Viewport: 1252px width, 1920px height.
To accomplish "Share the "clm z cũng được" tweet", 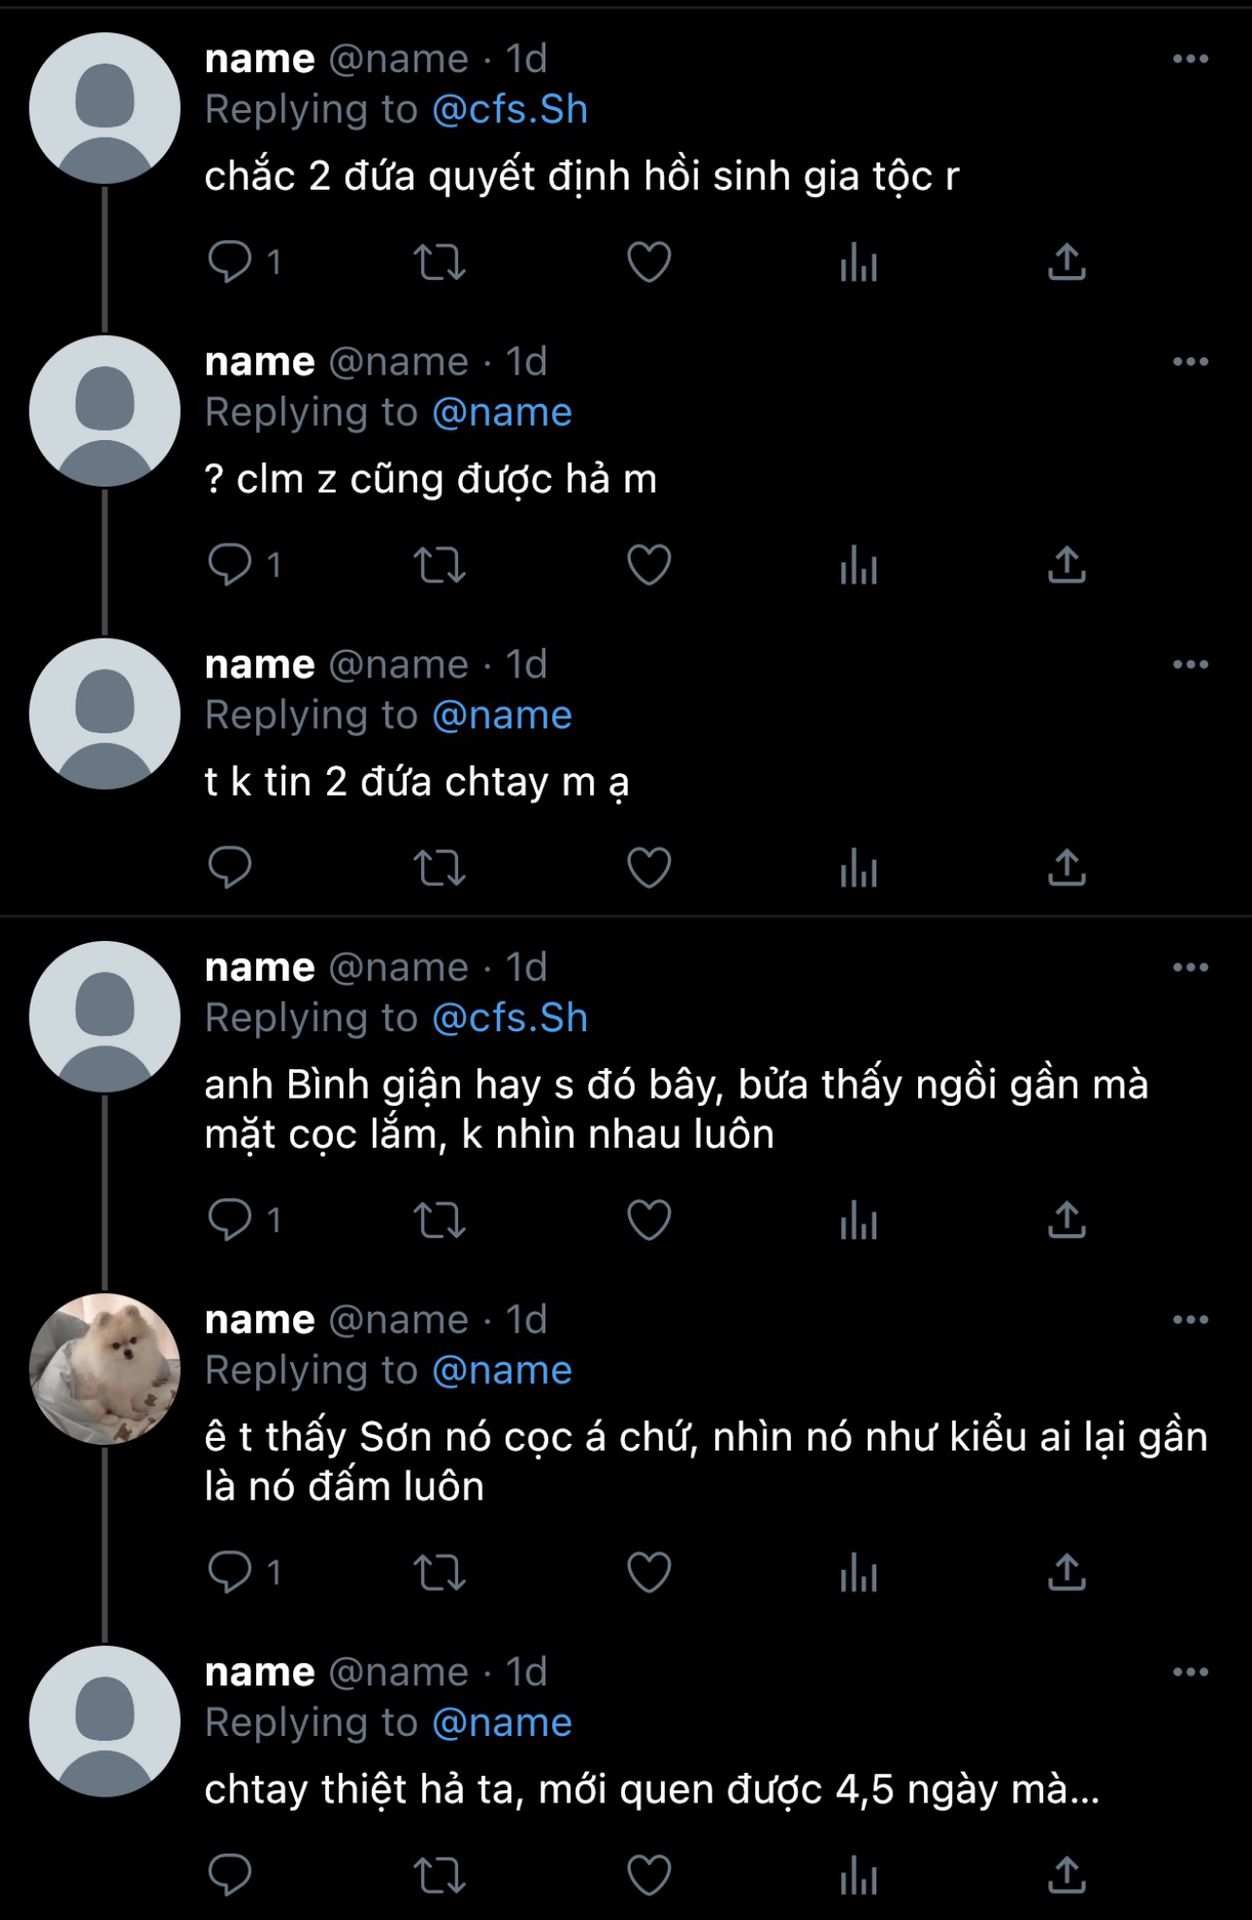I will click(1067, 565).
